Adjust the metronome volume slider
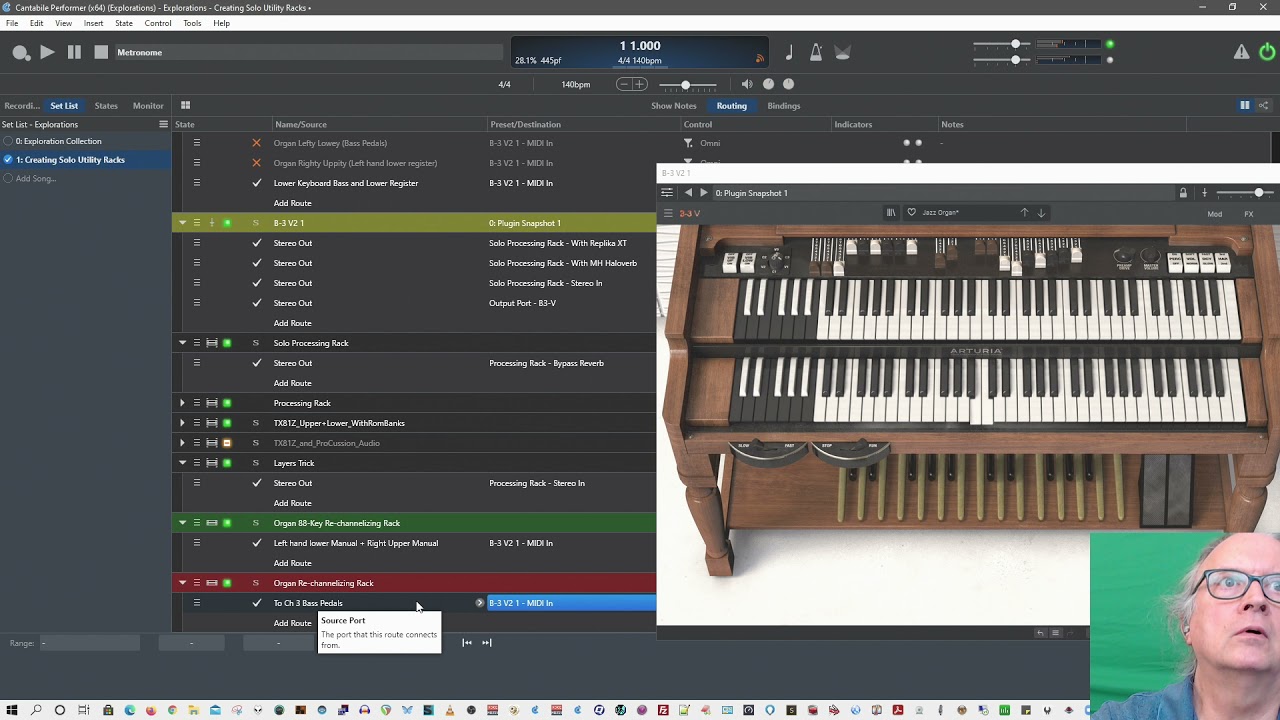Screen dimensions: 1280x720 [x=688, y=84]
